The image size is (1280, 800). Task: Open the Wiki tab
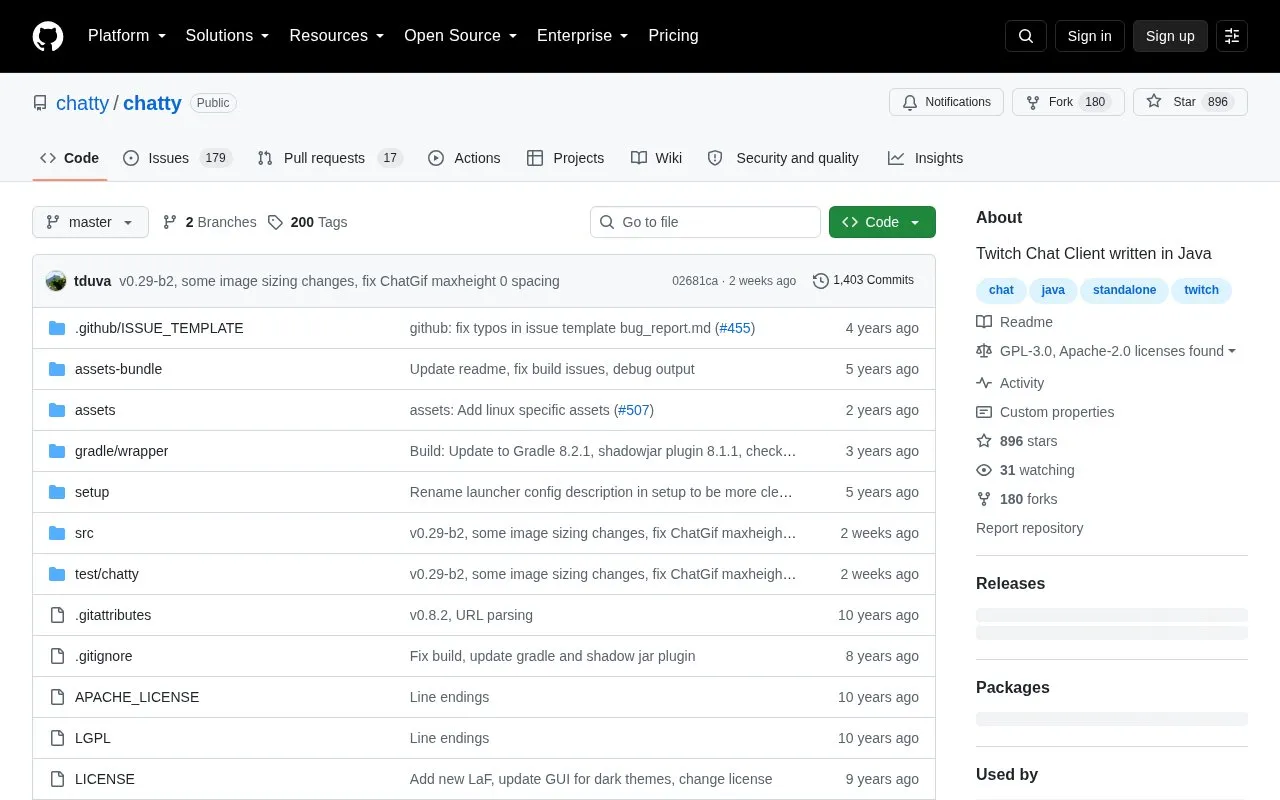pos(656,158)
